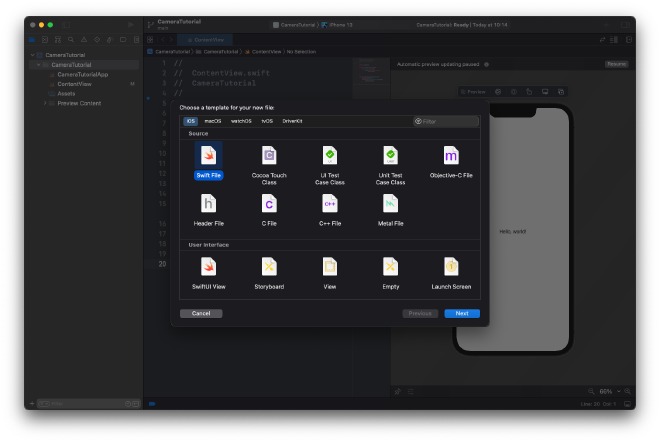Resume automatic preview updating
660x442 pixels.
616,64
